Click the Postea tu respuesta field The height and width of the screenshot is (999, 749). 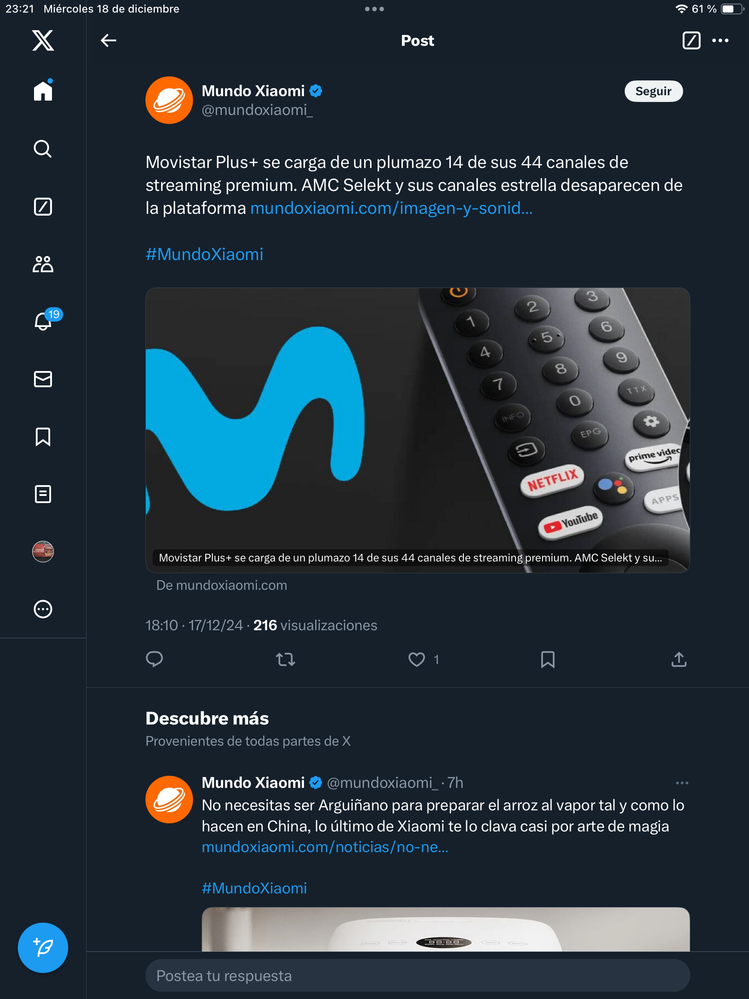coord(417,975)
